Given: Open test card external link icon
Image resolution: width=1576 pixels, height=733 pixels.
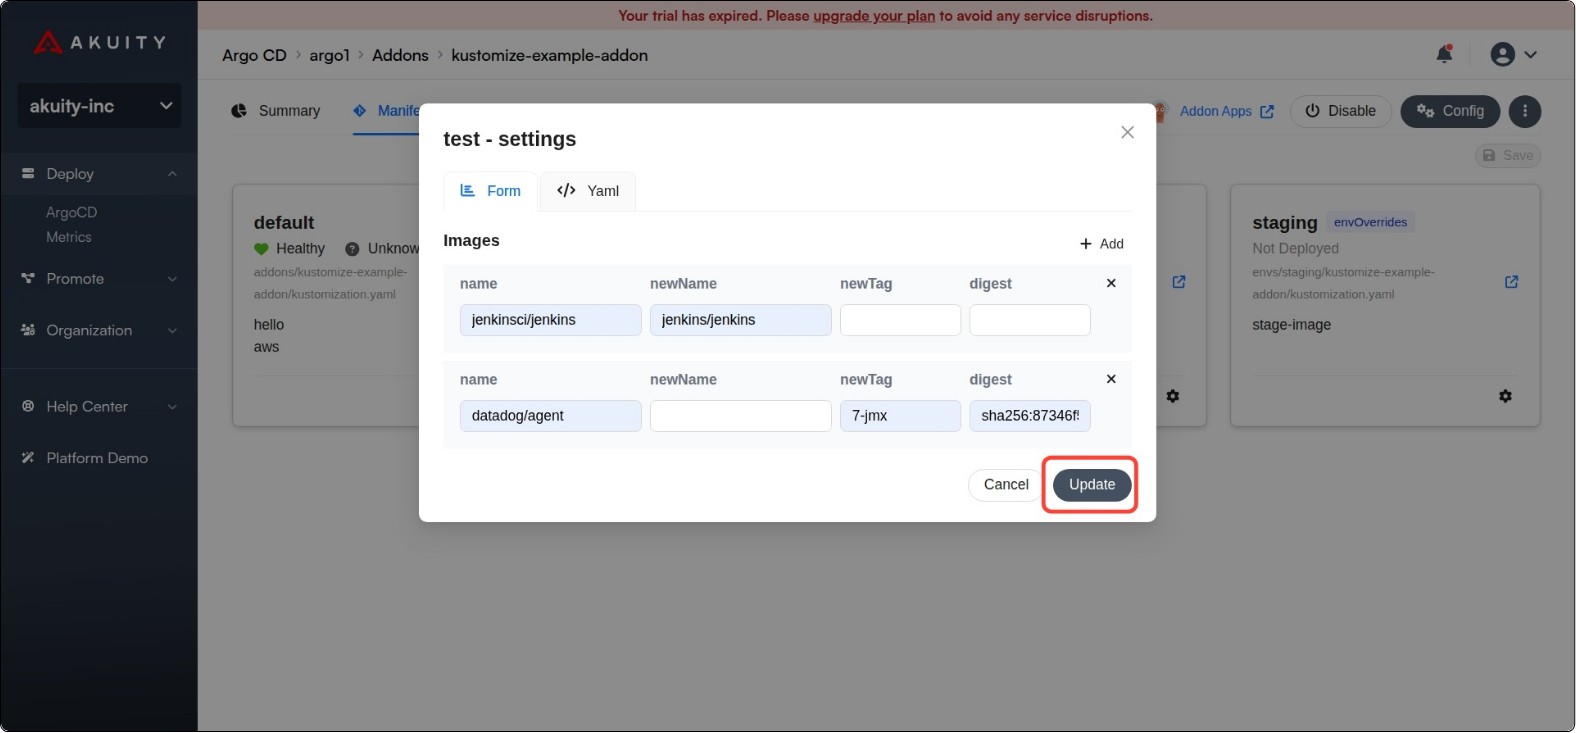Looking at the screenshot, I should click(1179, 283).
